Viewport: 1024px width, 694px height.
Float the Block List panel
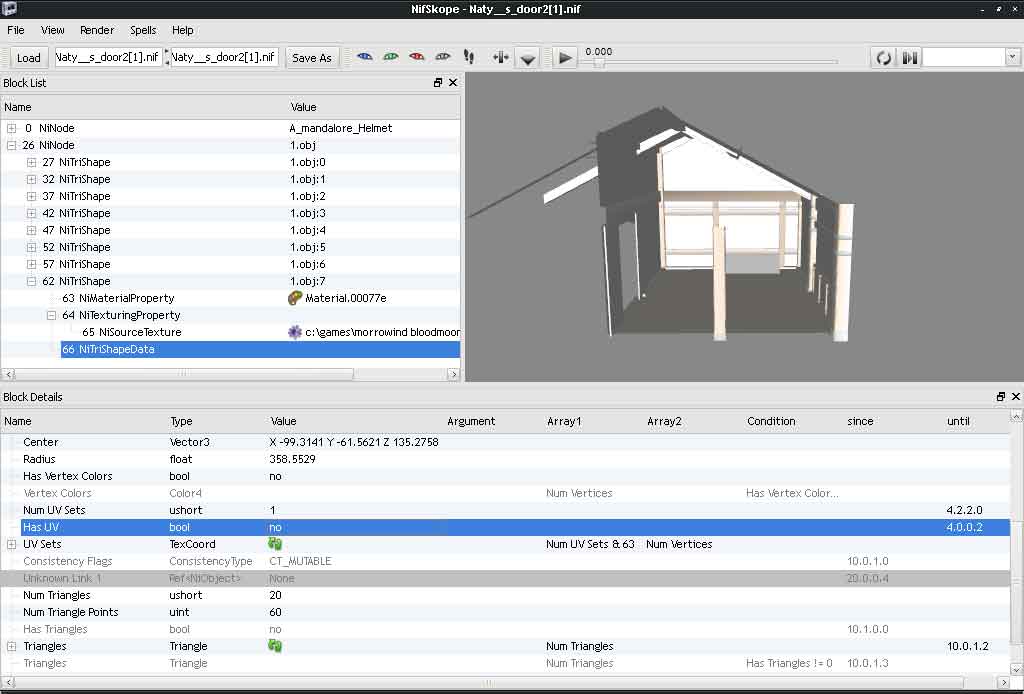(438, 83)
